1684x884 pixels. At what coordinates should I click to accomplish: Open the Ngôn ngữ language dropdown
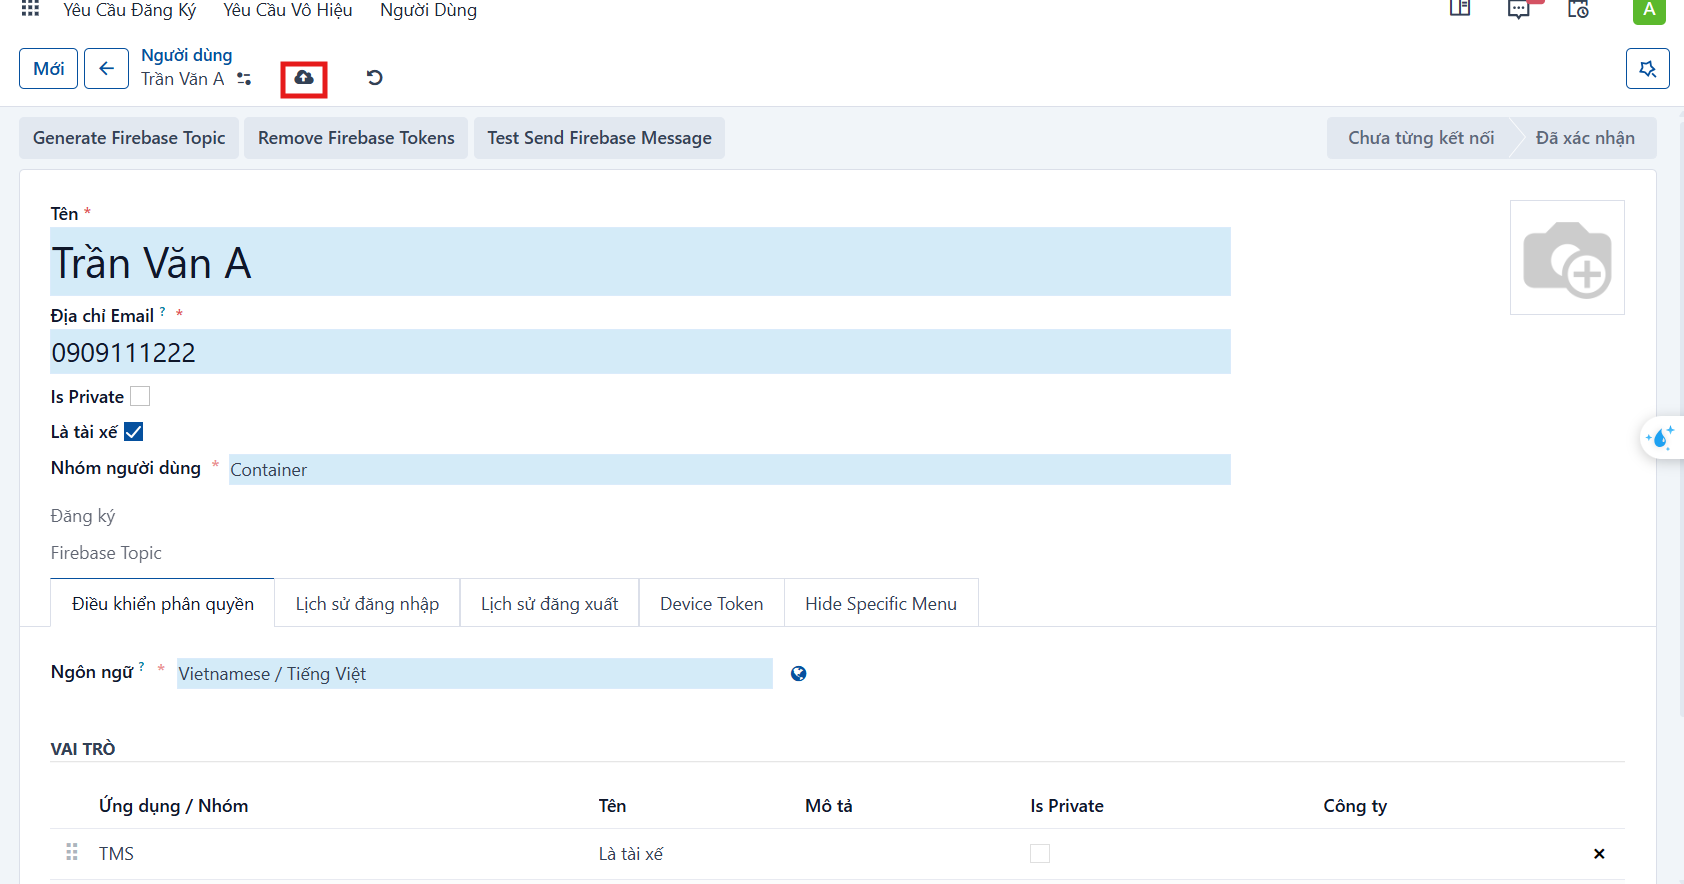(474, 674)
